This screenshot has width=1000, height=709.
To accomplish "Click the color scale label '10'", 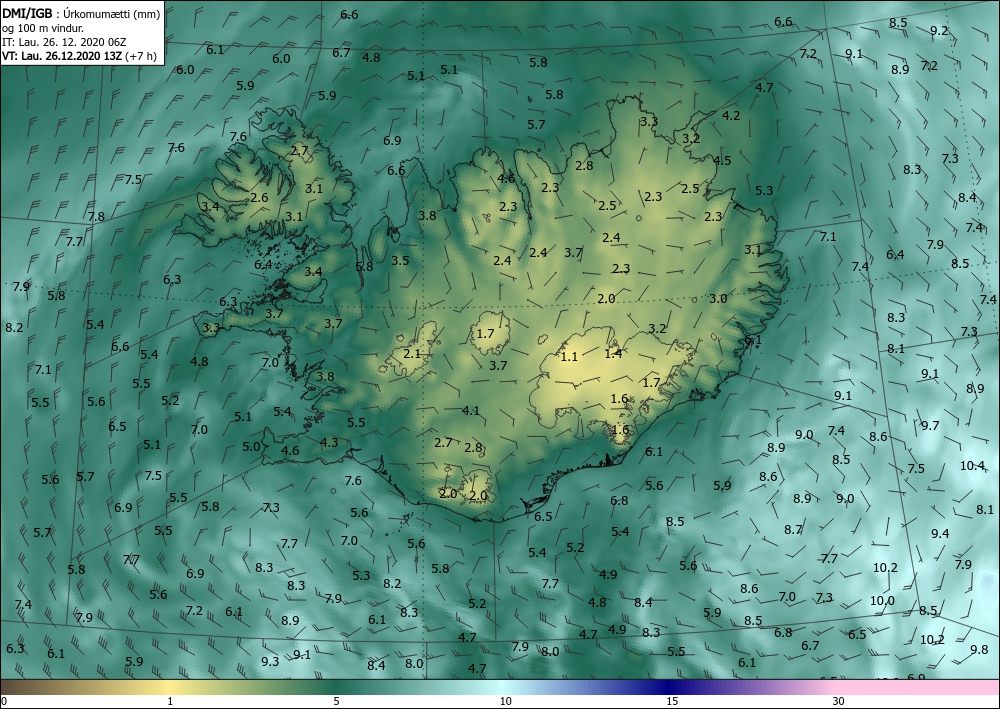I will pyautogui.click(x=505, y=701).
